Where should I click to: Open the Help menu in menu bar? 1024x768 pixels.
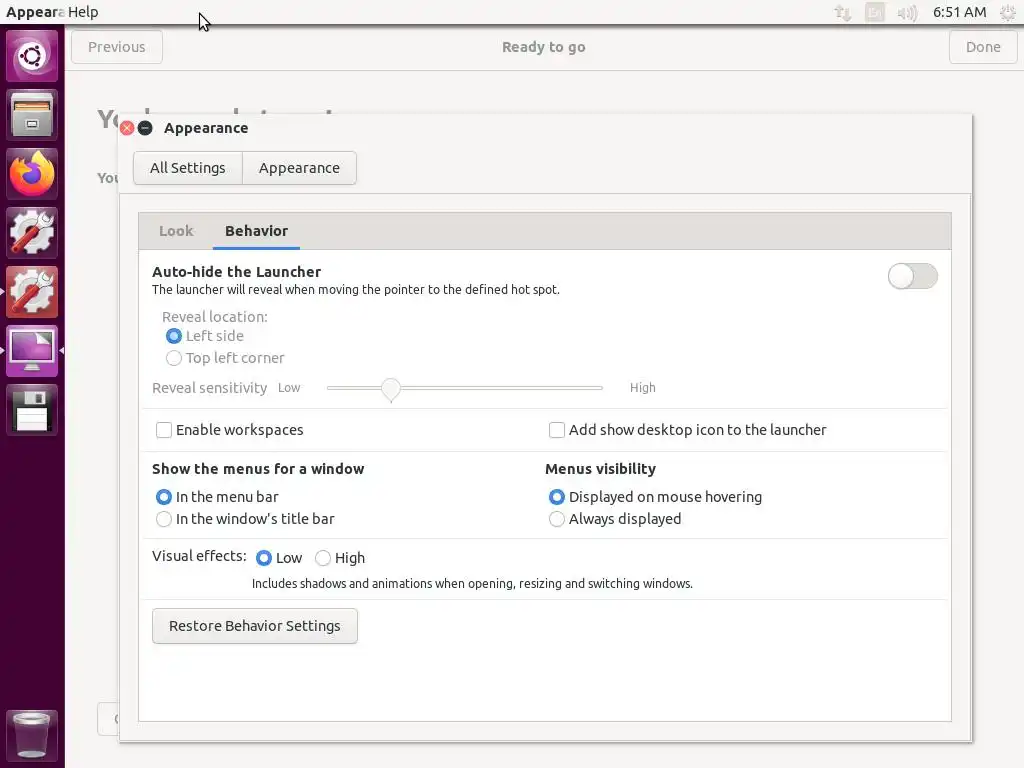click(x=83, y=12)
